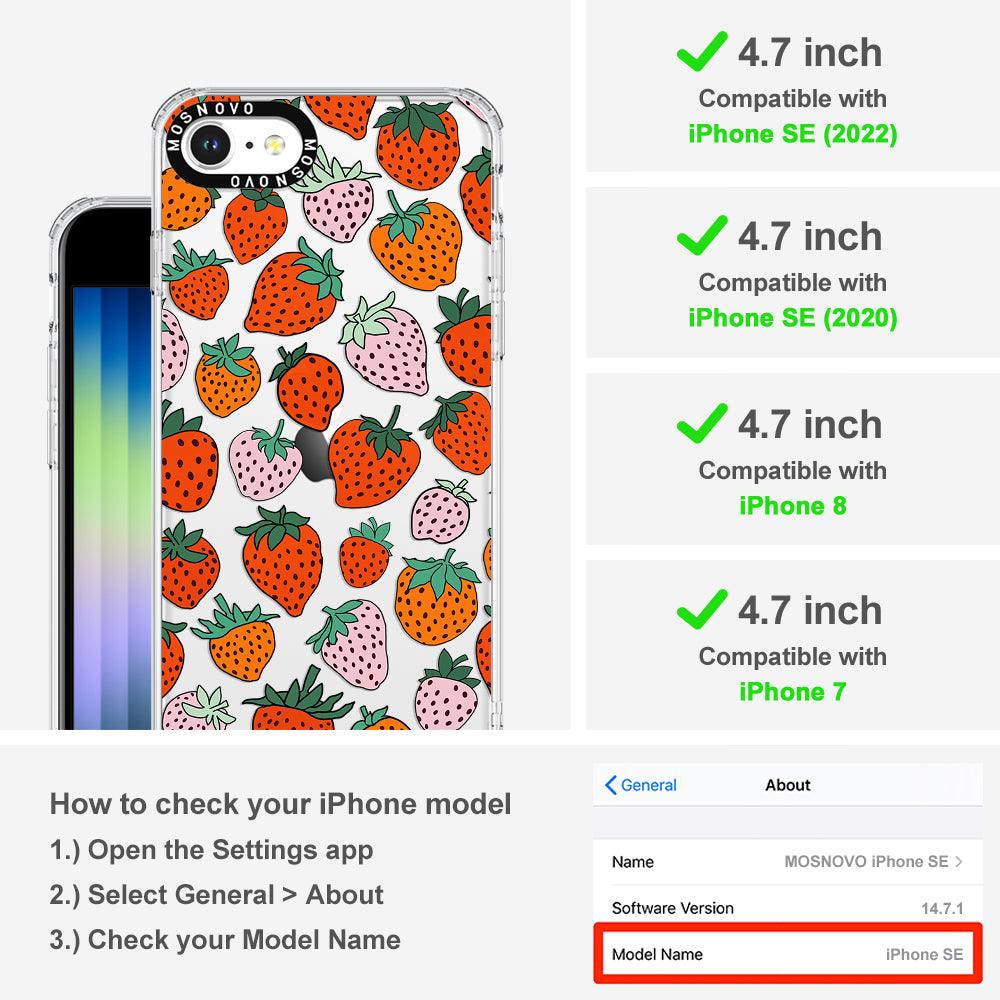
Task: Click the iPhone SE (2022) green text
Action: point(793,134)
